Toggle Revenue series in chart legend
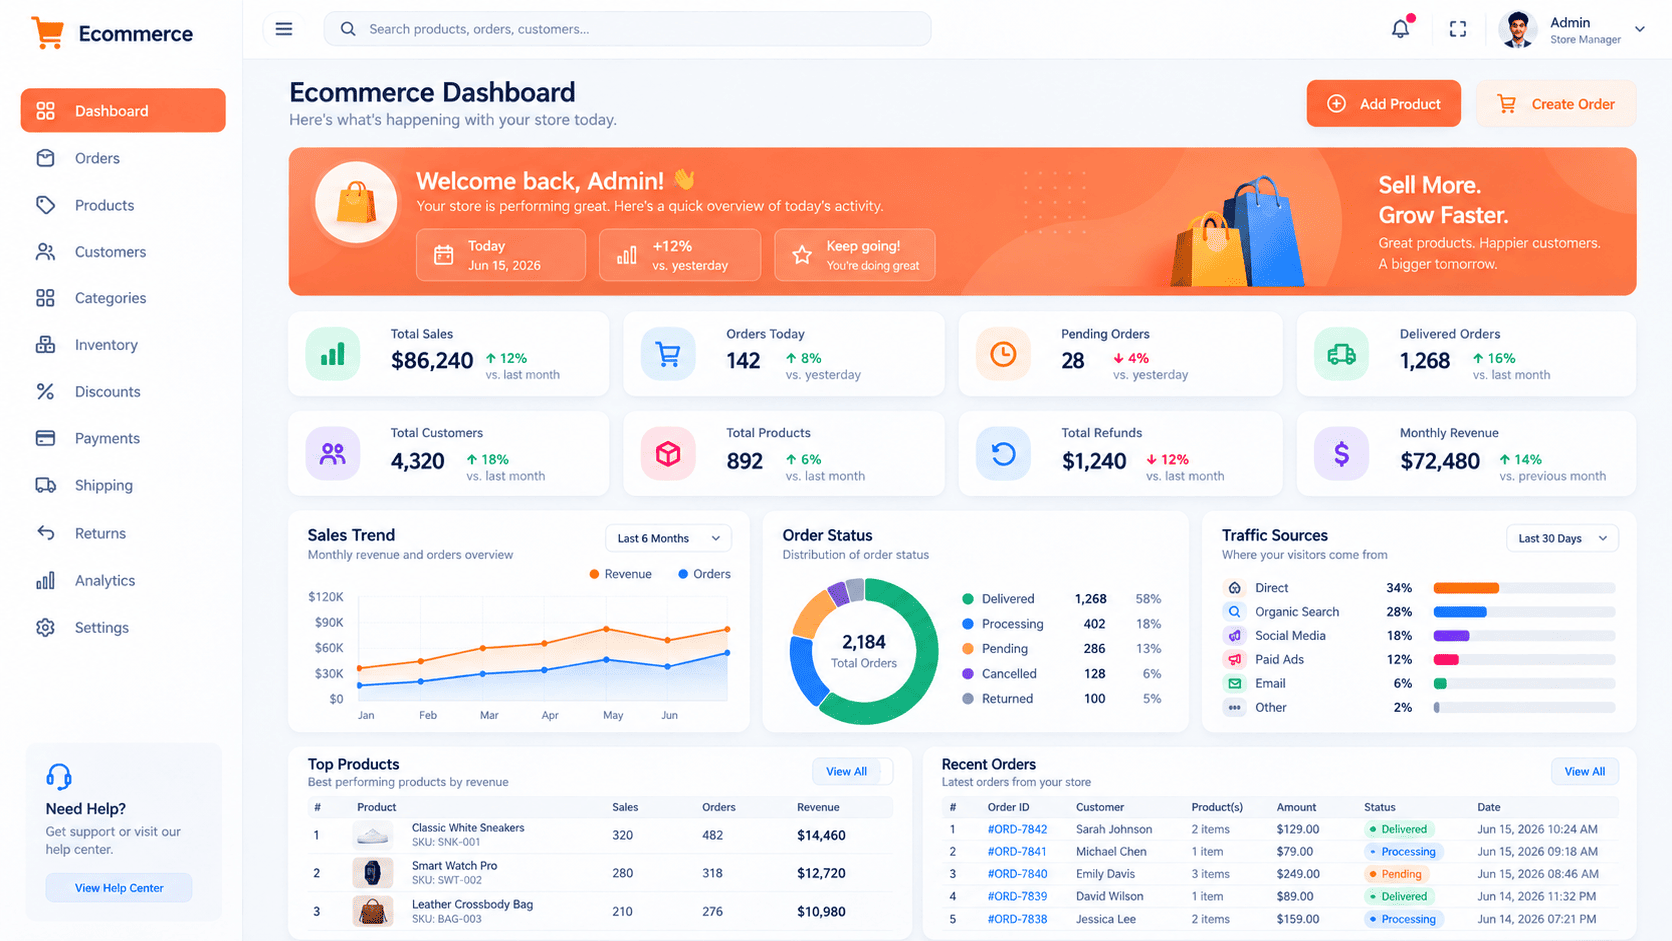 (x=620, y=574)
